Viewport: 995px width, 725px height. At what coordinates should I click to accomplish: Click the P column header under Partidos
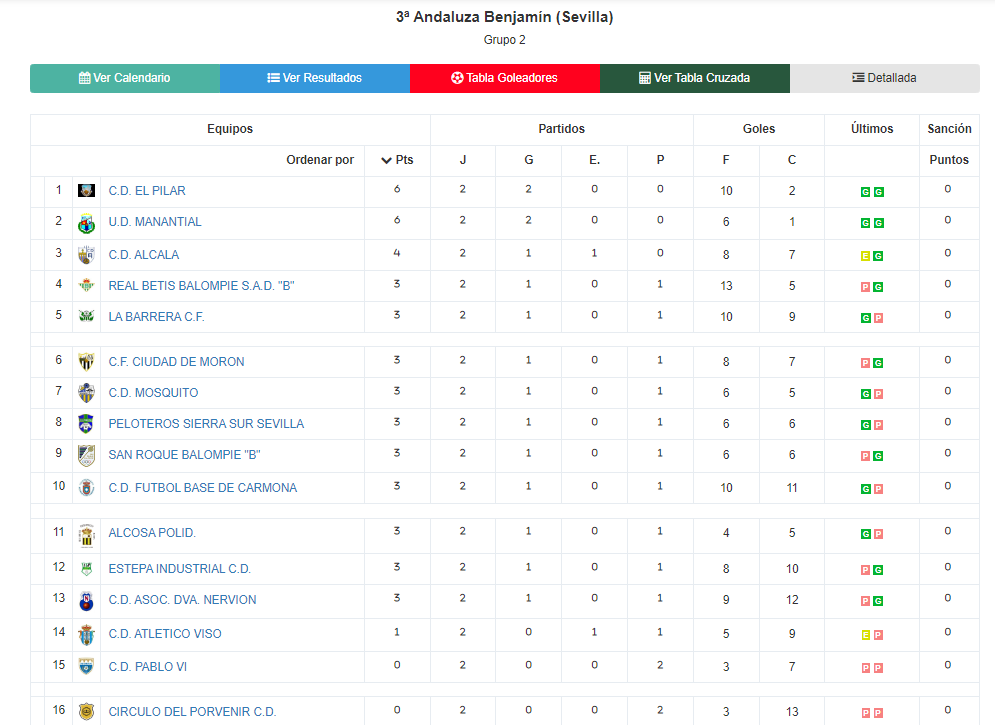pyautogui.click(x=661, y=160)
